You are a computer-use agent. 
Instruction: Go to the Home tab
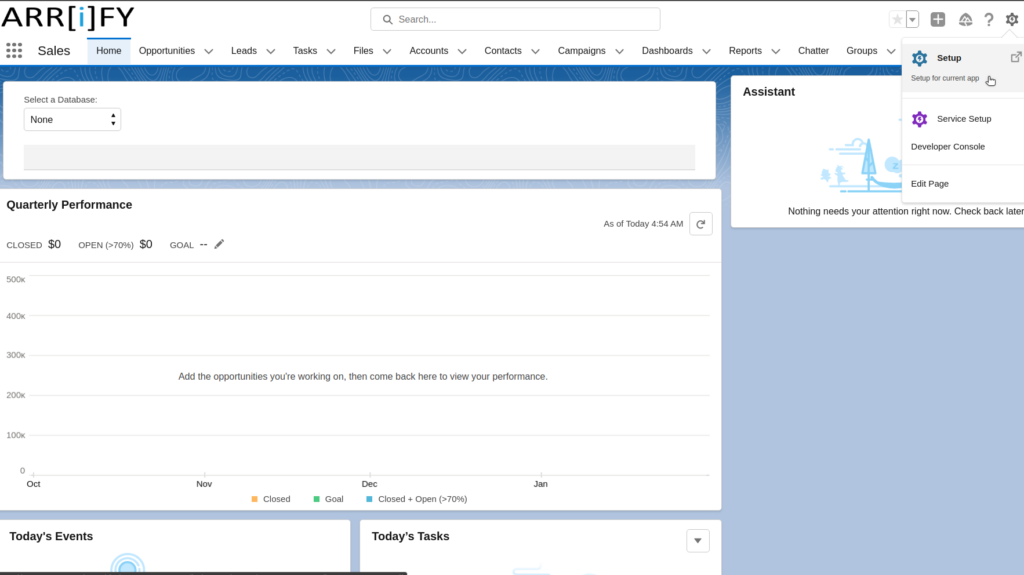pyautogui.click(x=109, y=51)
